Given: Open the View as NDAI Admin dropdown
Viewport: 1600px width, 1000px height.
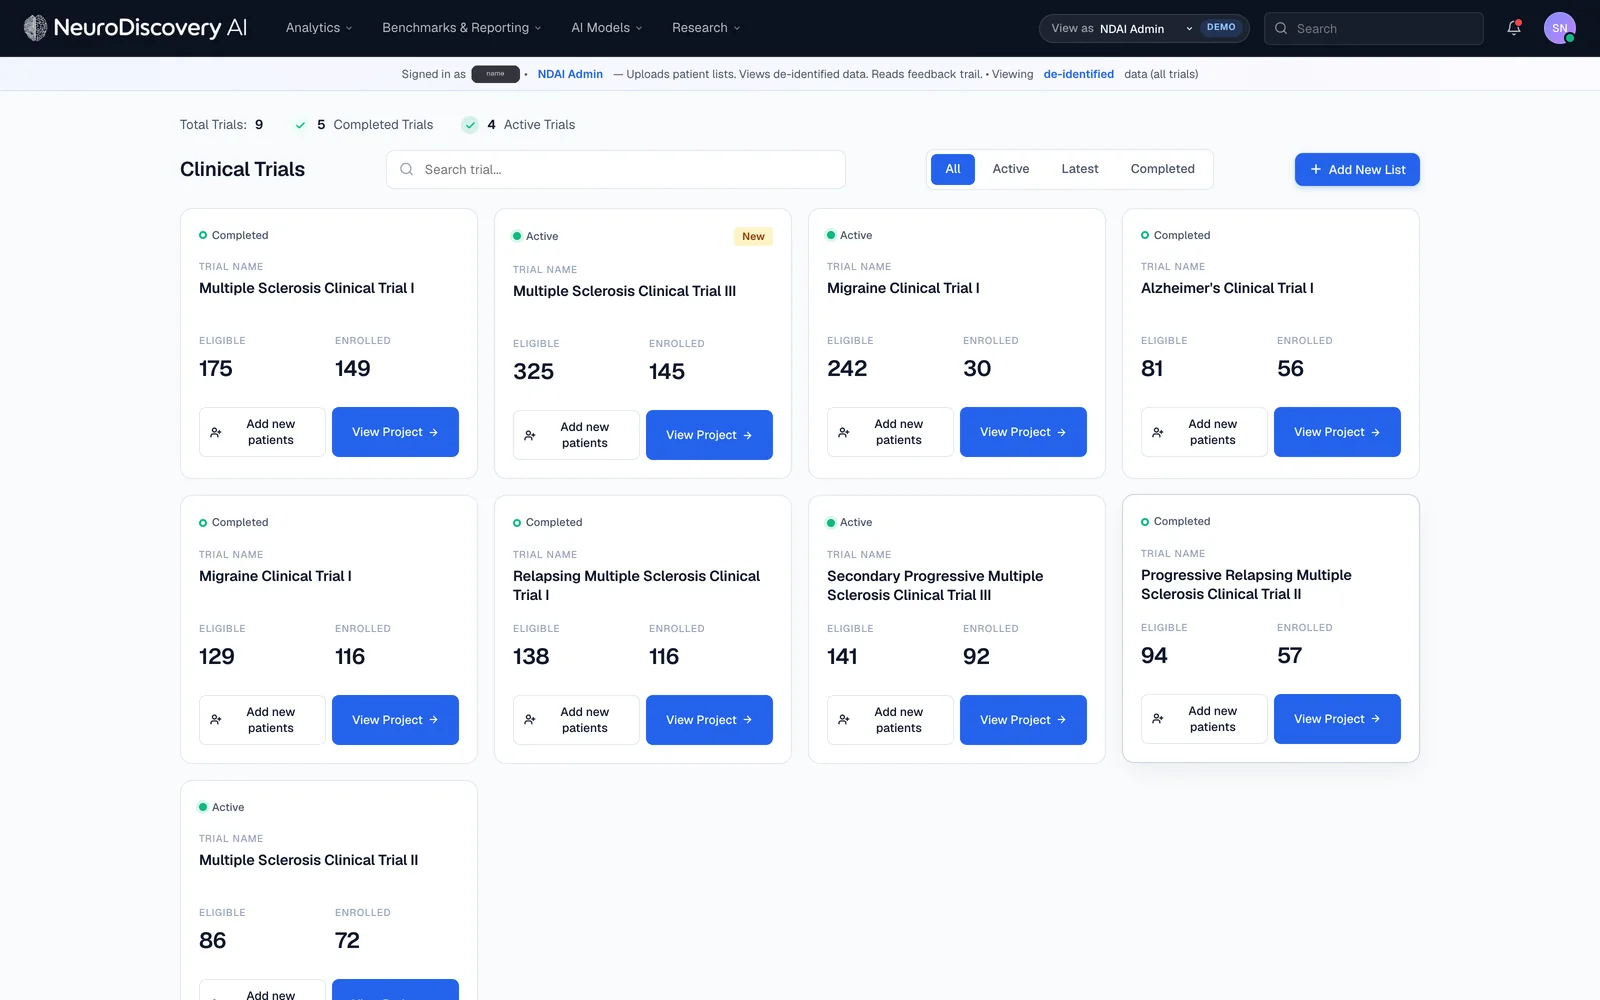Looking at the screenshot, I should [x=1144, y=28].
